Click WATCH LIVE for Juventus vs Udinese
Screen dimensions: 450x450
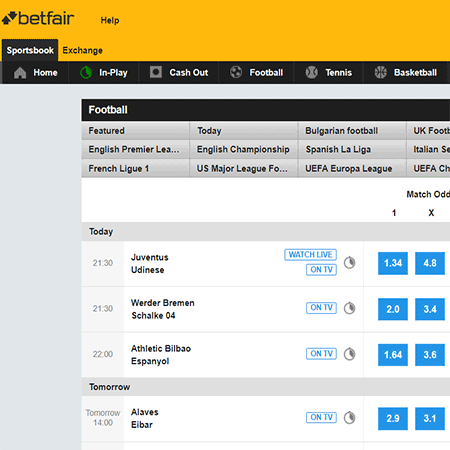click(310, 255)
